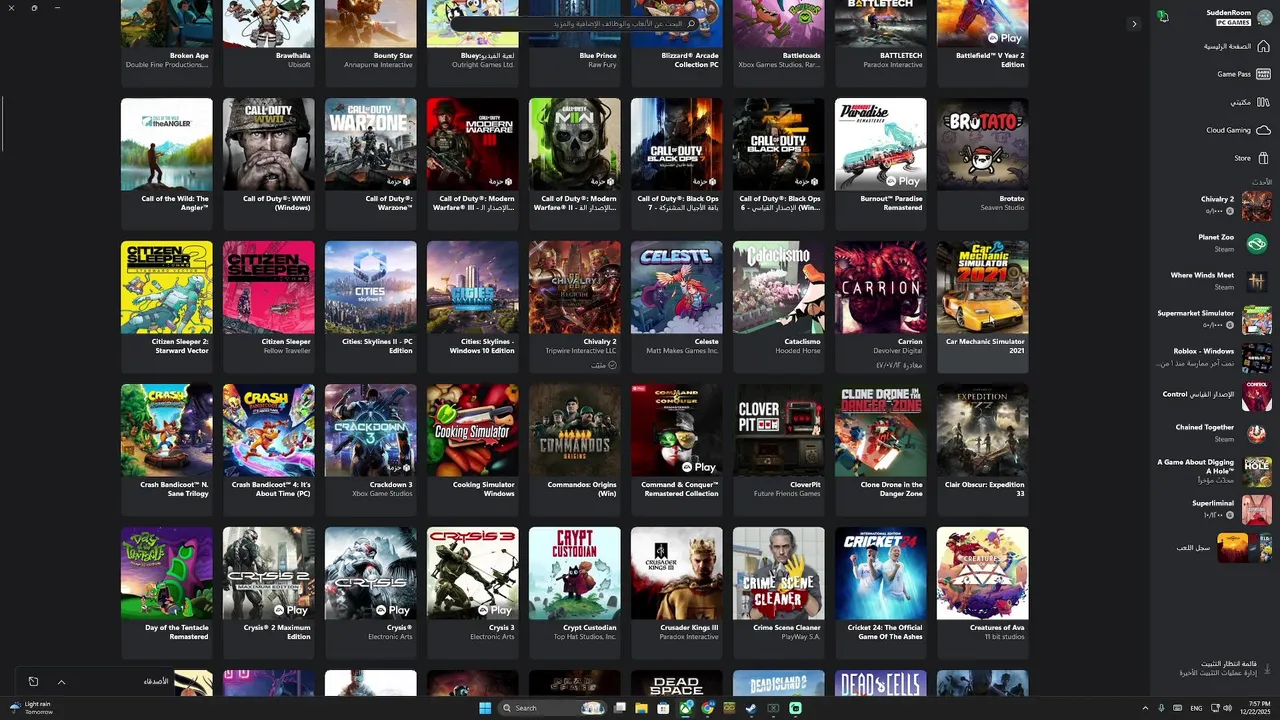
Task: Open the Game Pass sidebar section
Action: coord(1243,74)
